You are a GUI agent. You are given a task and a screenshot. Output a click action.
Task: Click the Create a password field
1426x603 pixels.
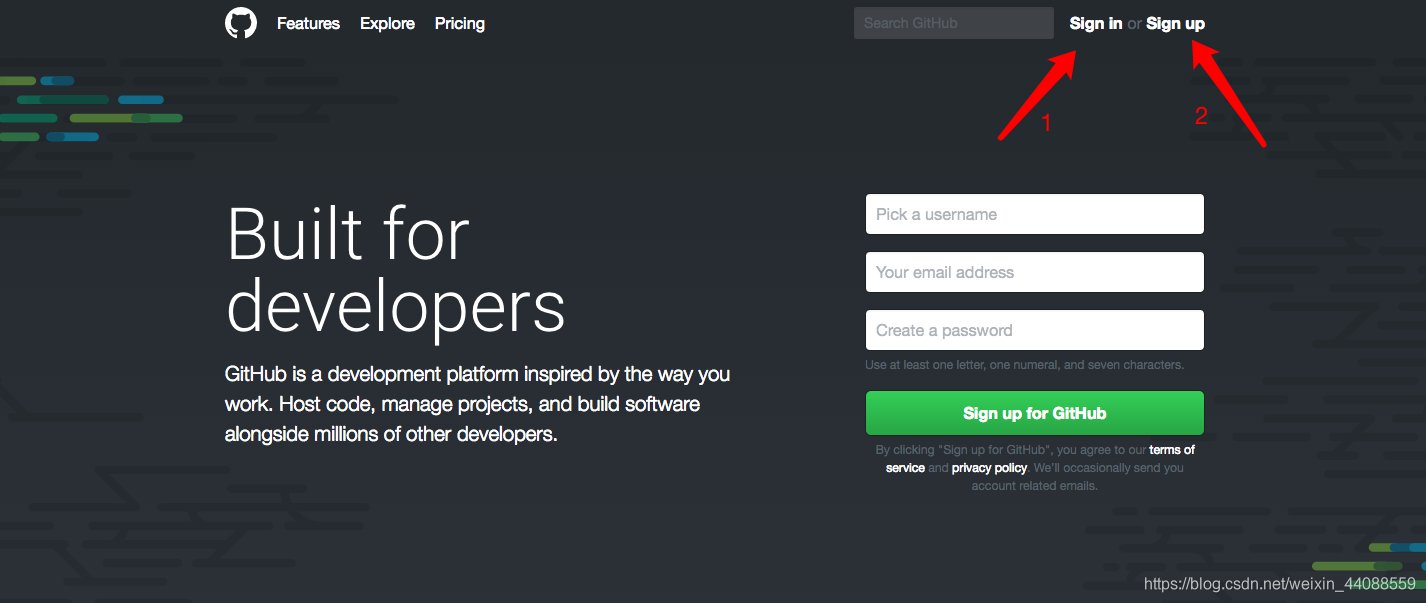[1035, 330]
